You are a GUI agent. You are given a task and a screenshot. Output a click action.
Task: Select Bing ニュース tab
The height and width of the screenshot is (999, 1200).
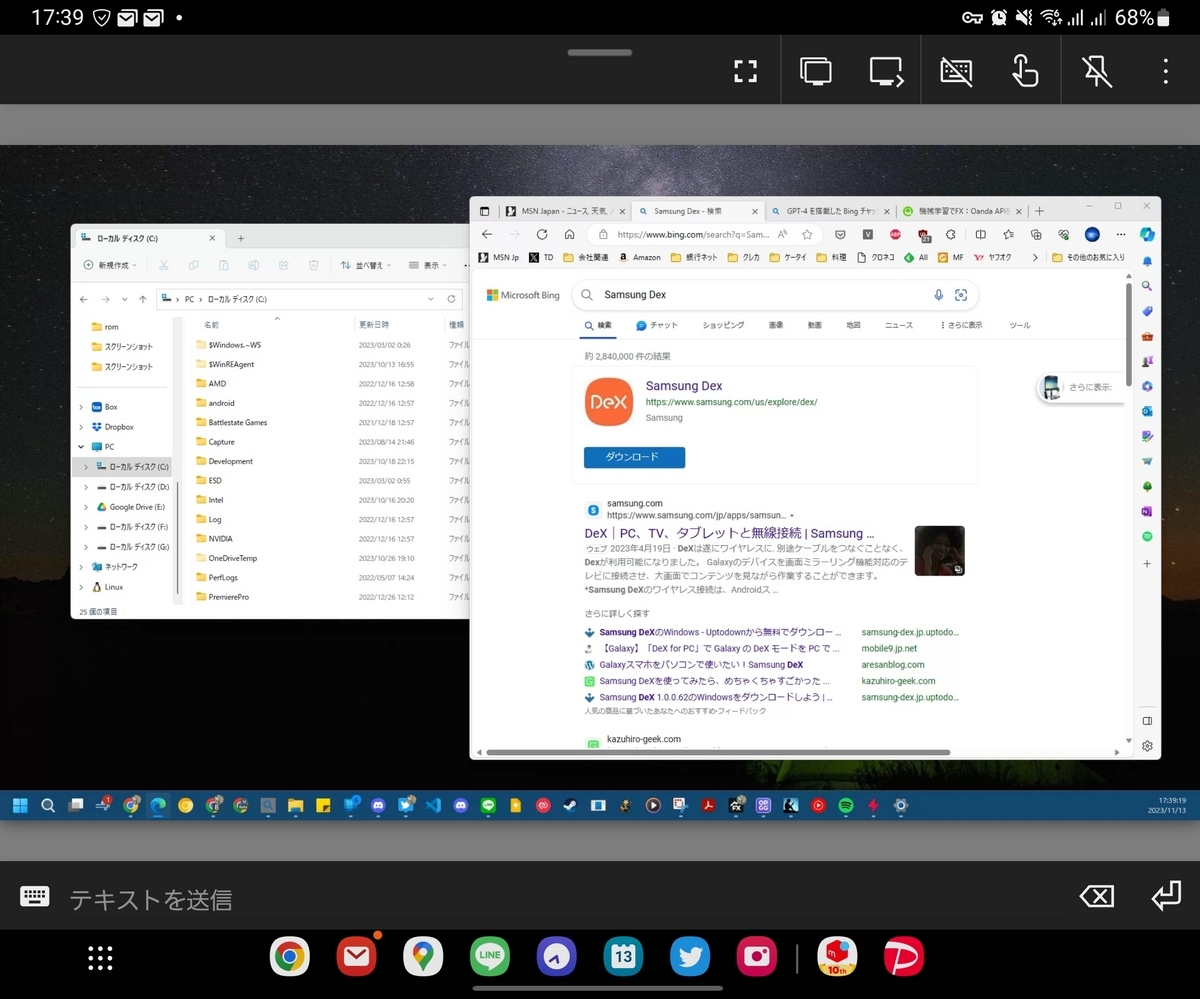pyautogui.click(x=899, y=325)
